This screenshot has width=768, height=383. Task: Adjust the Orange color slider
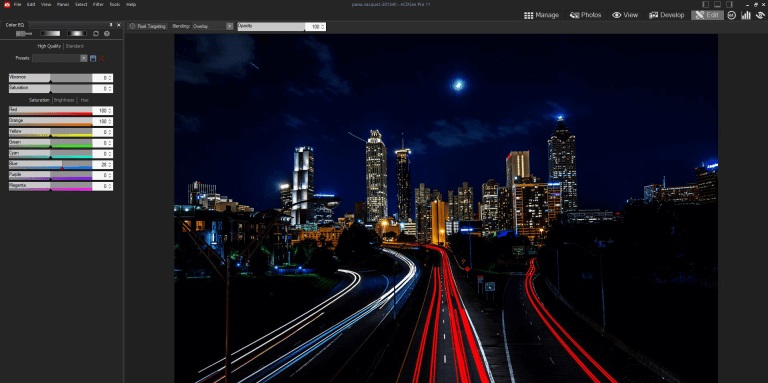[50, 121]
